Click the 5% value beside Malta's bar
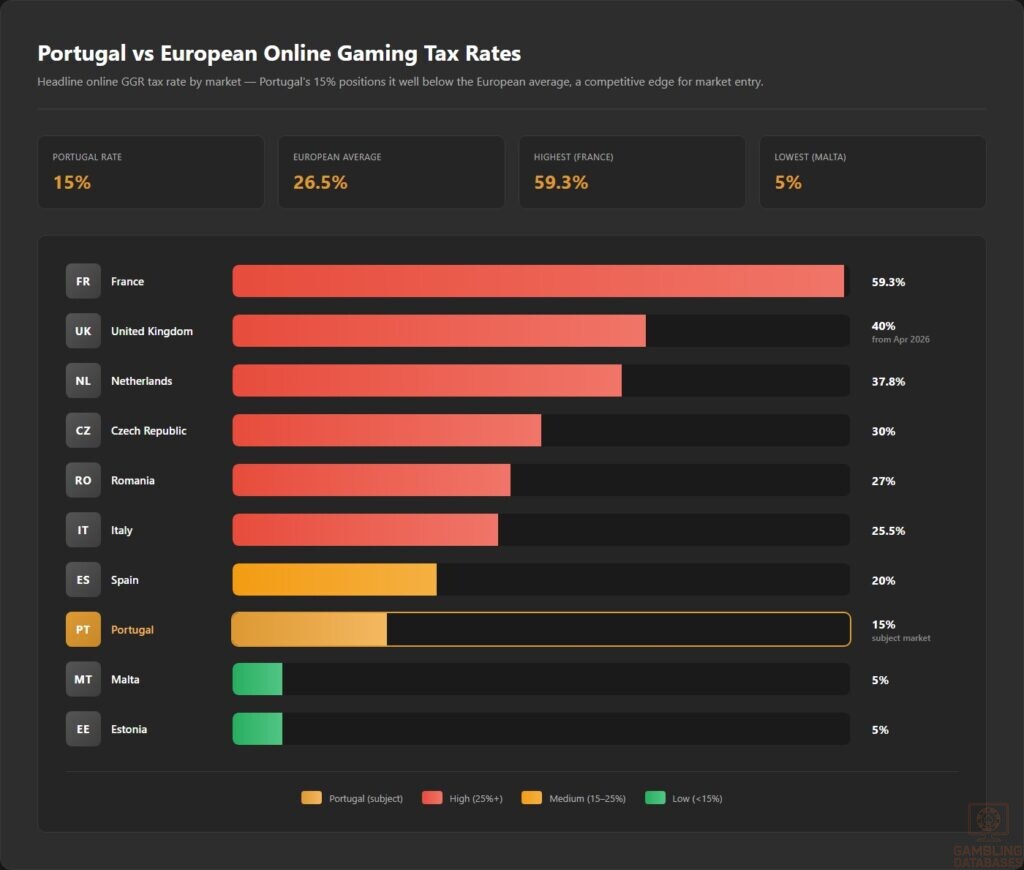 (x=880, y=680)
